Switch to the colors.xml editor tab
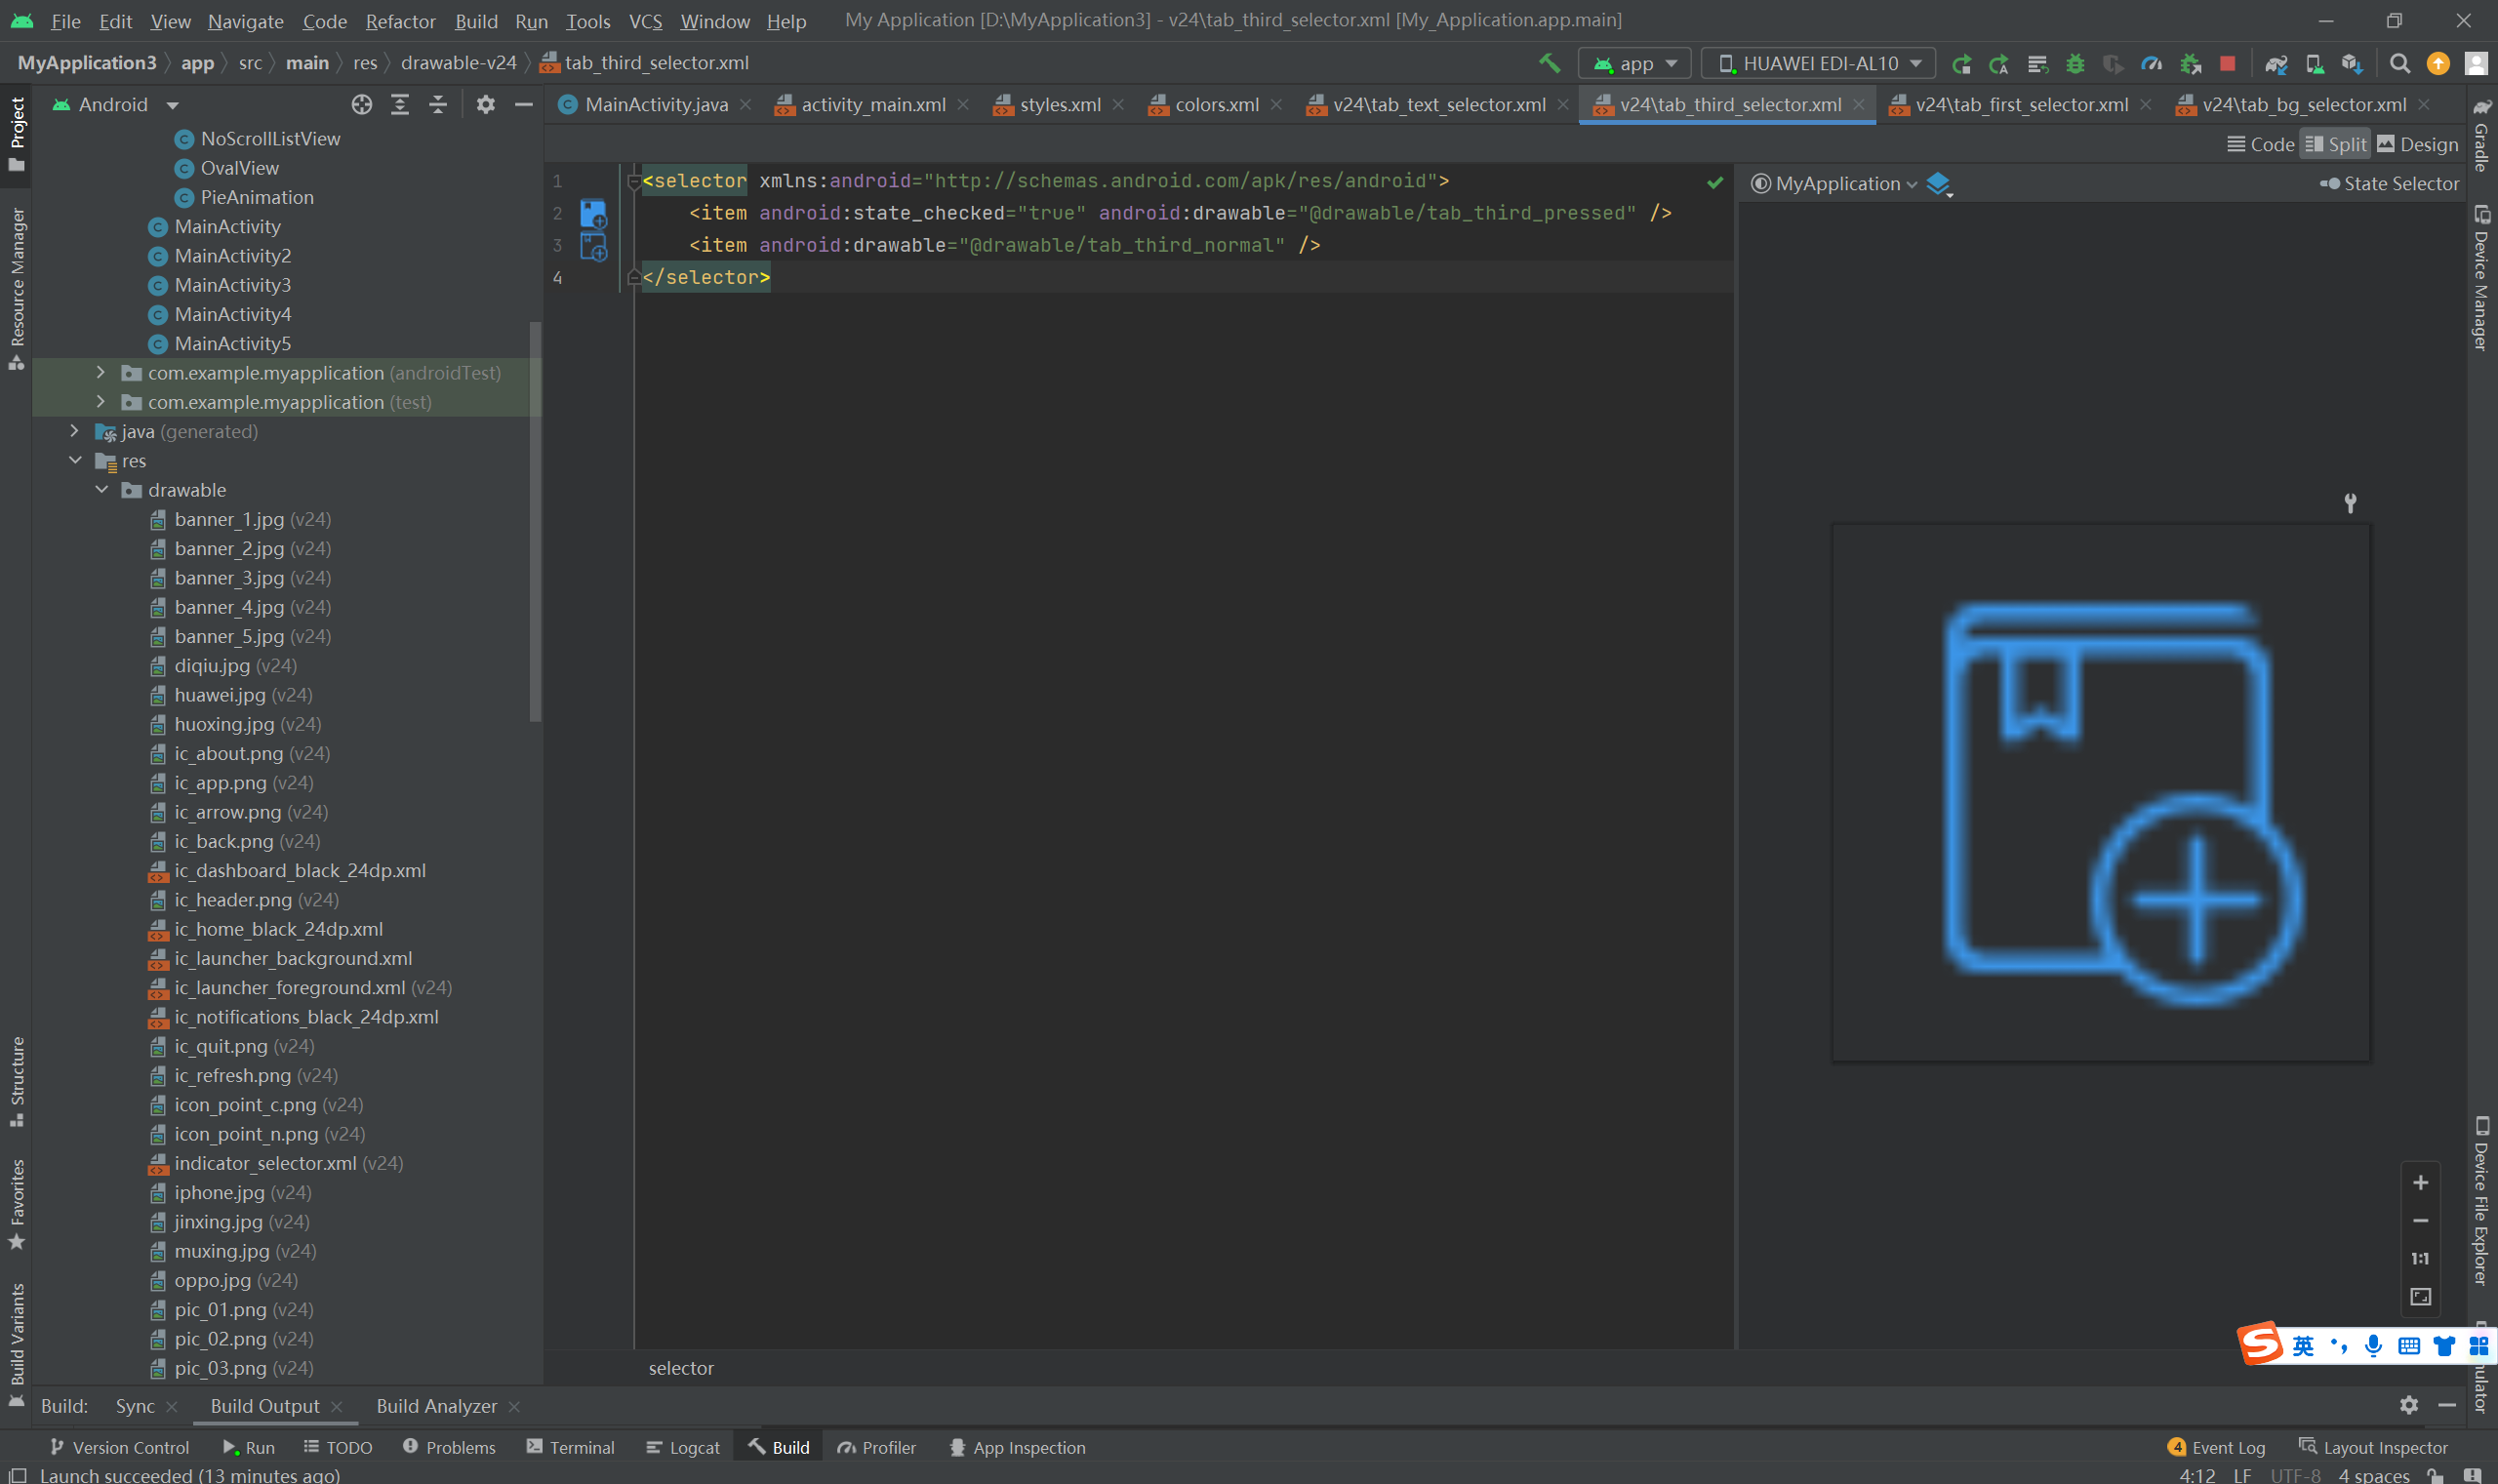The height and width of the screenshot is (1484, 2498). (1216, 105)
